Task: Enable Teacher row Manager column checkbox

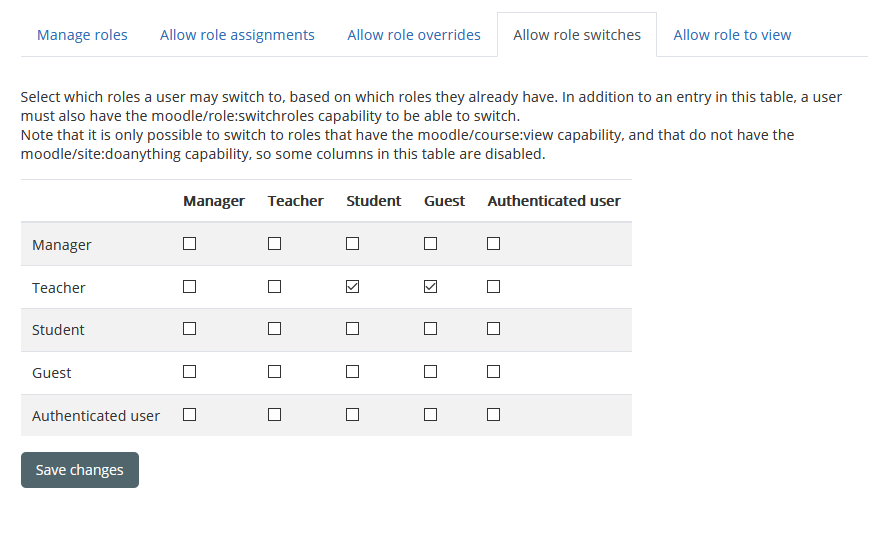Action: pos(190,287)
